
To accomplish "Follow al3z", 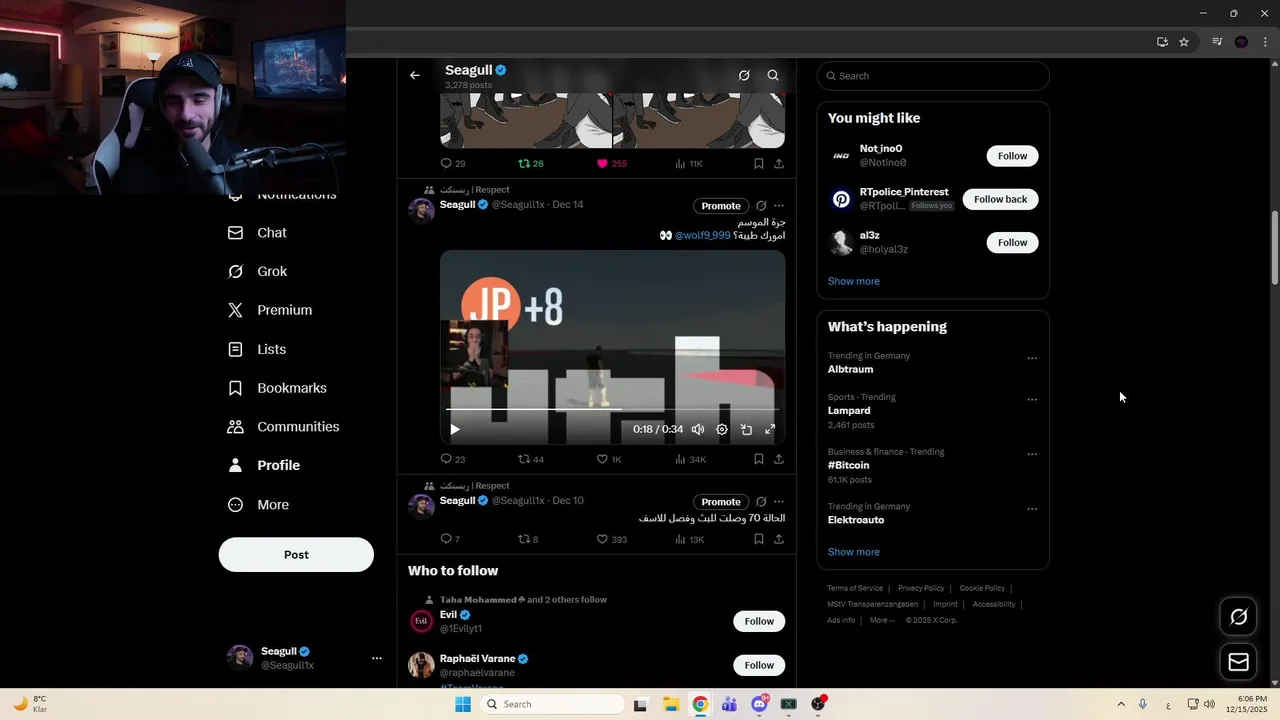I will pos(1012,242).
